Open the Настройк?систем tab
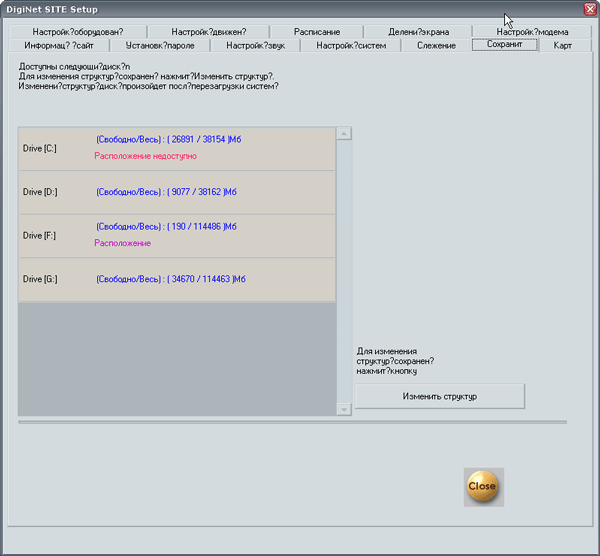Screen dimensions: 600x556 [x=351, y=46]
